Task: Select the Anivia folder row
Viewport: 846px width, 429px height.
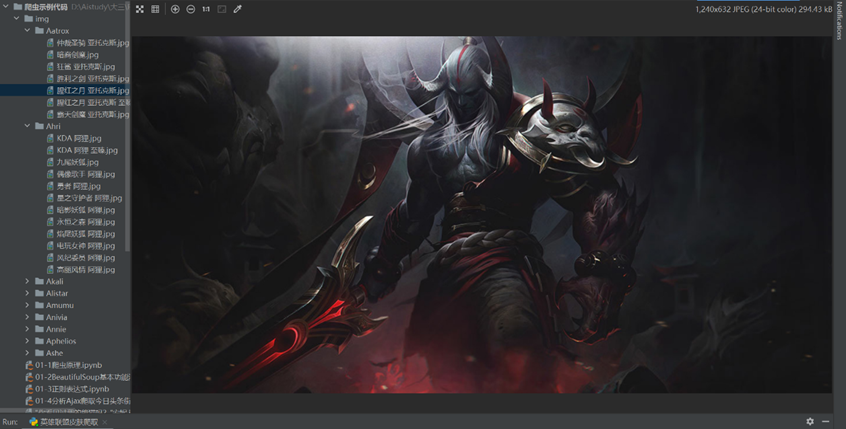Action: pos(65,317)
